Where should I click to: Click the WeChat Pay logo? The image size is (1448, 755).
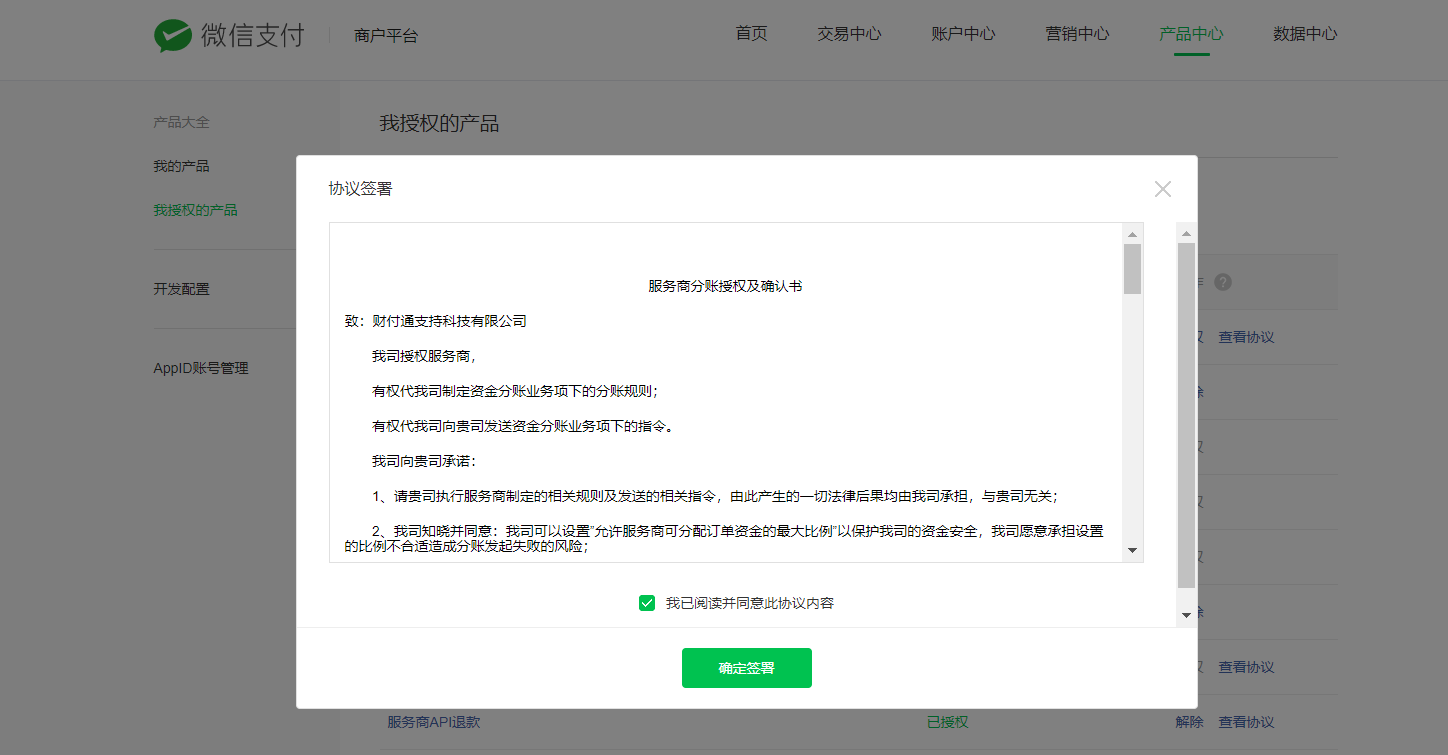click(x=228, y=35)
